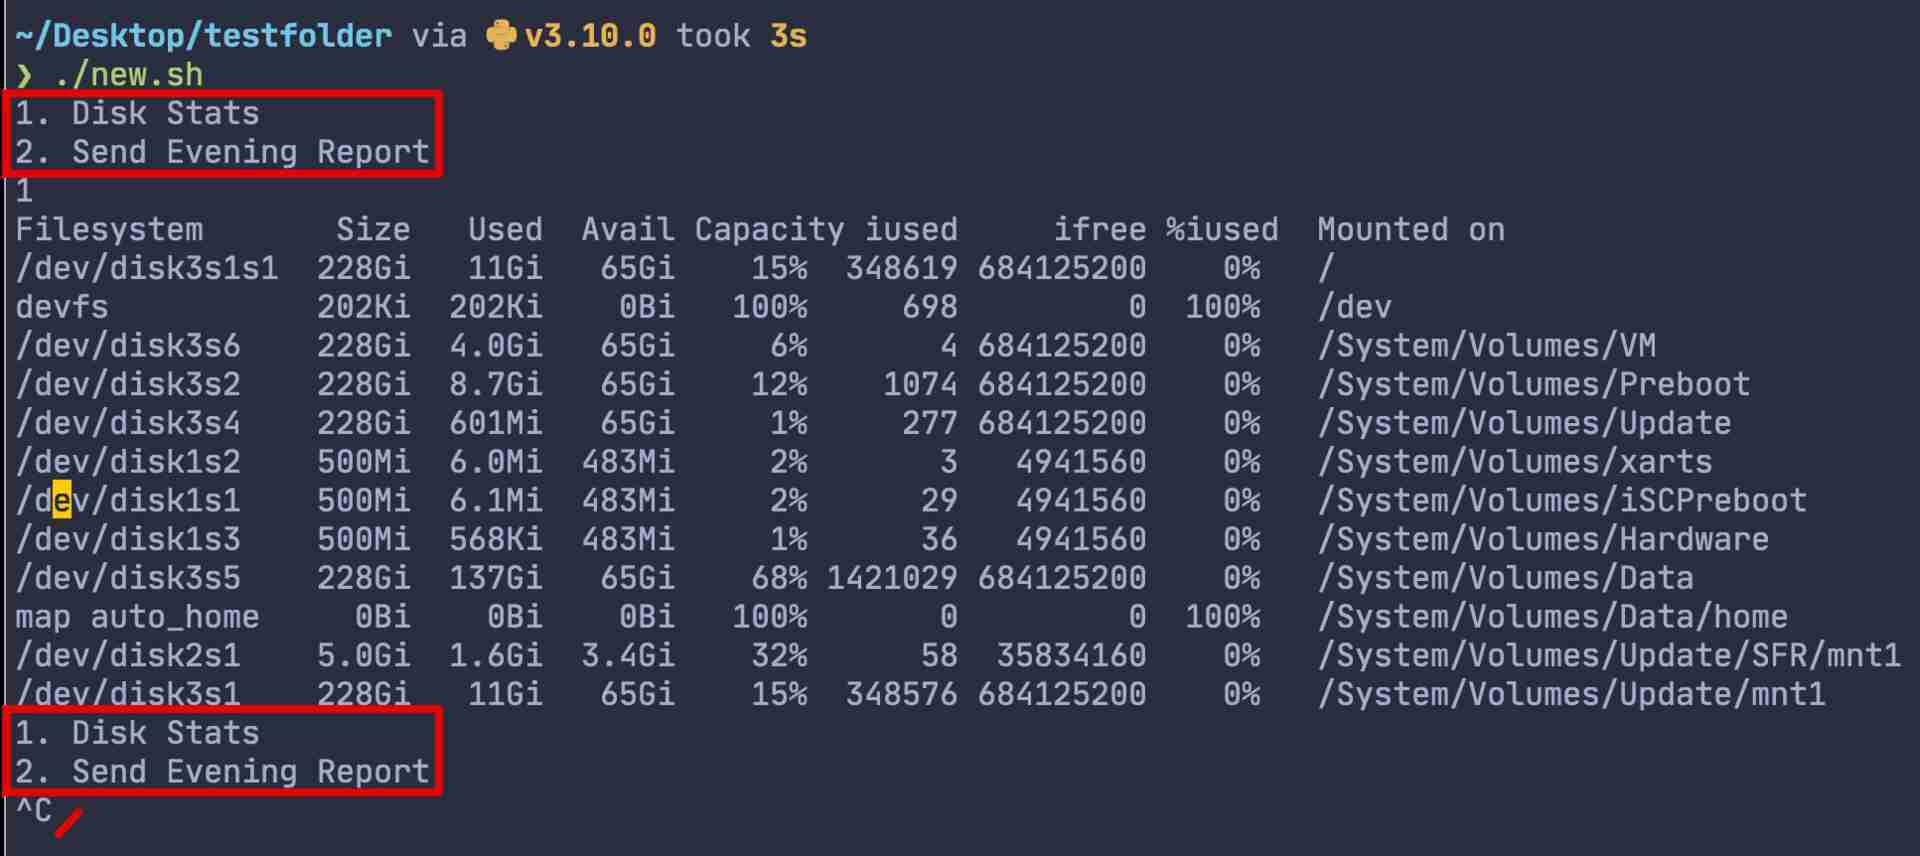Click the ./new.sh command text
Screen dimensions: 1920x856
[x=129, y=75]
